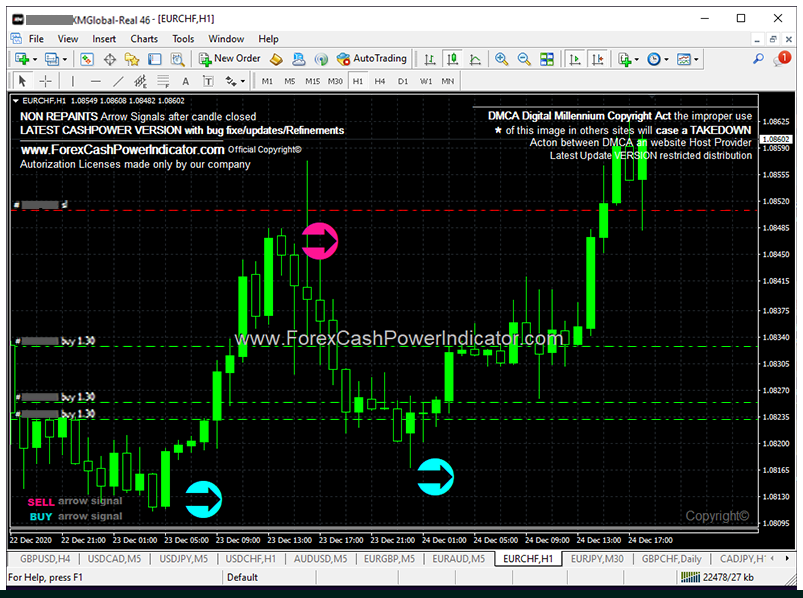
Task: Select the text annotation tool
Action: (185, 81)
